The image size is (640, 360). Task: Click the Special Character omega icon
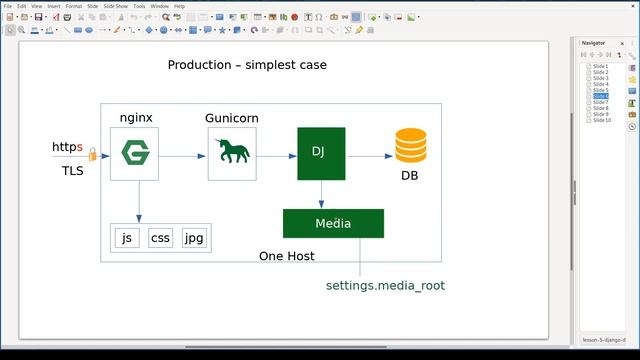(x=319, y=17)
